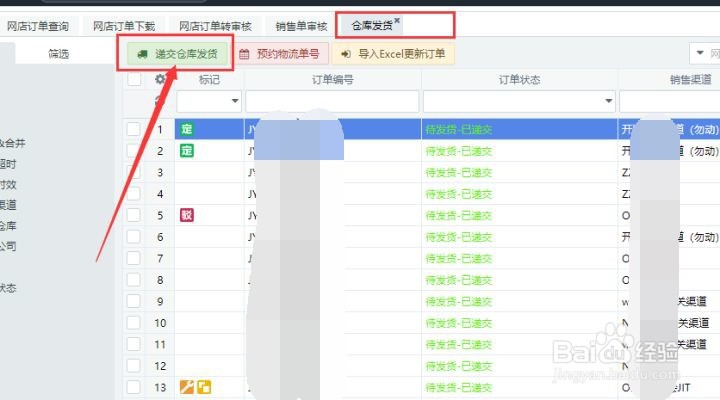Click the orange wrench mark in row 13

coord(186,387)
